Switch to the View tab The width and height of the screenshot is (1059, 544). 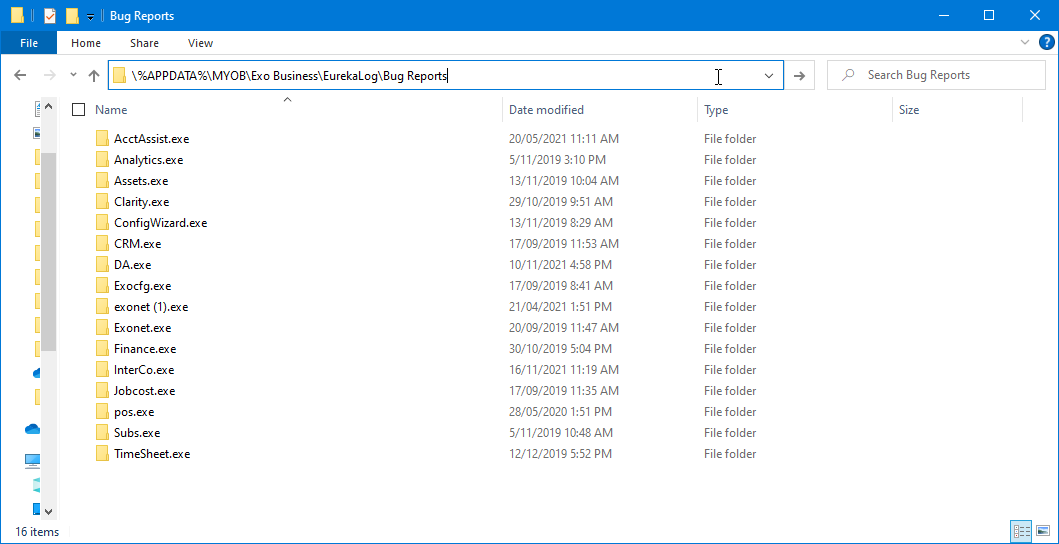tap(200, 43)
